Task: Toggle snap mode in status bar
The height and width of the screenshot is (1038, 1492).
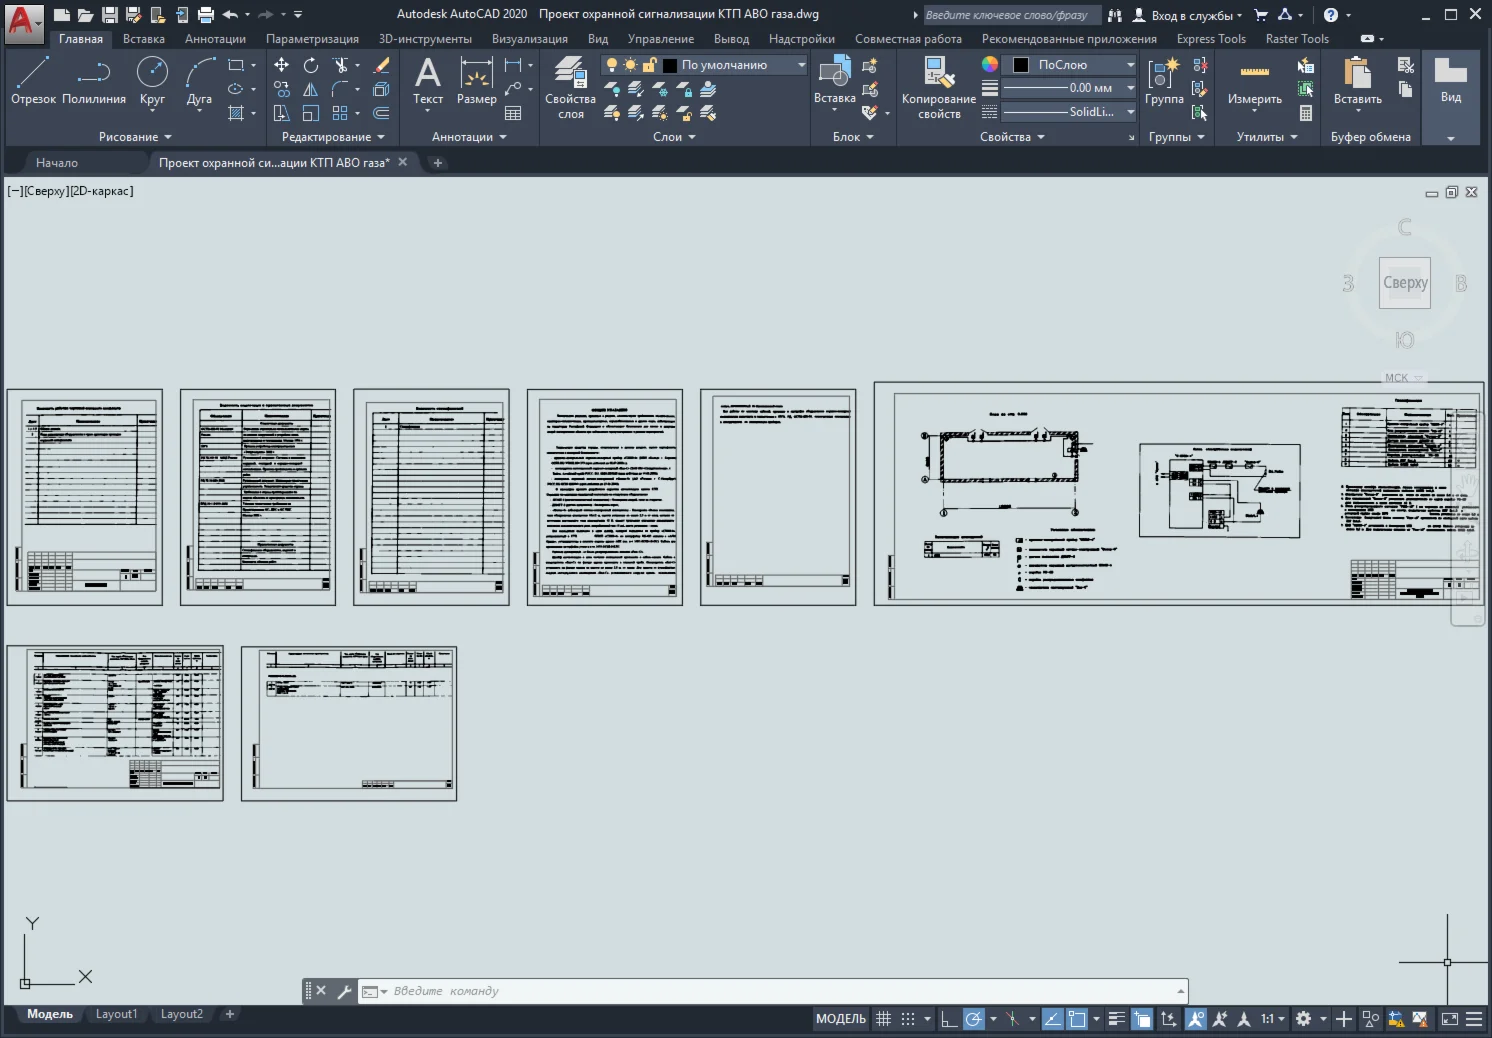Action: pos(908,1019)
